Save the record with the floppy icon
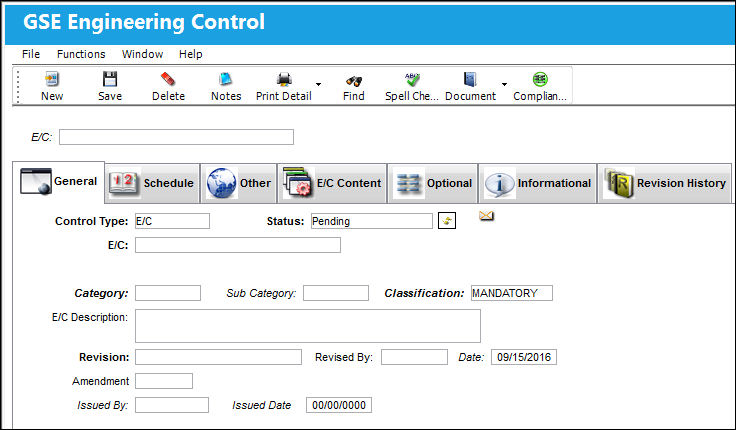Viewport: 736px width, 430px height. click(x=110, y=79)
